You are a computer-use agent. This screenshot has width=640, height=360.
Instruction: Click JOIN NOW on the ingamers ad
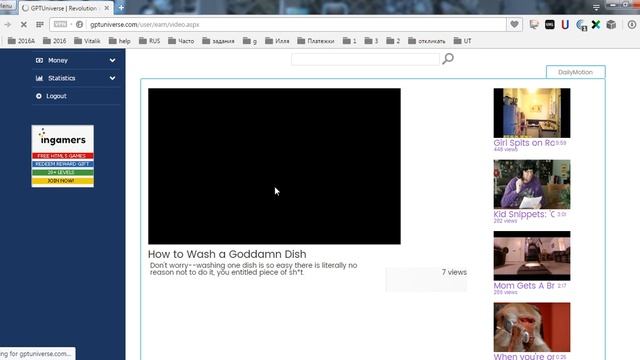(62, 181)
